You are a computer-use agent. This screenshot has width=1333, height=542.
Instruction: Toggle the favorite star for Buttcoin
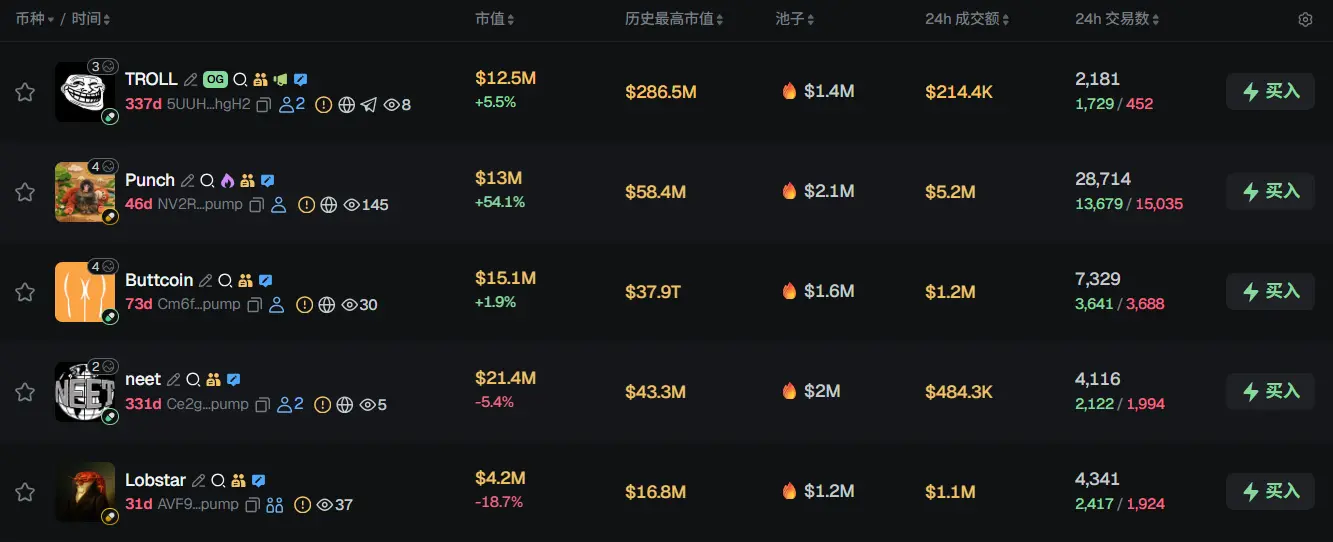pos(25,292)
